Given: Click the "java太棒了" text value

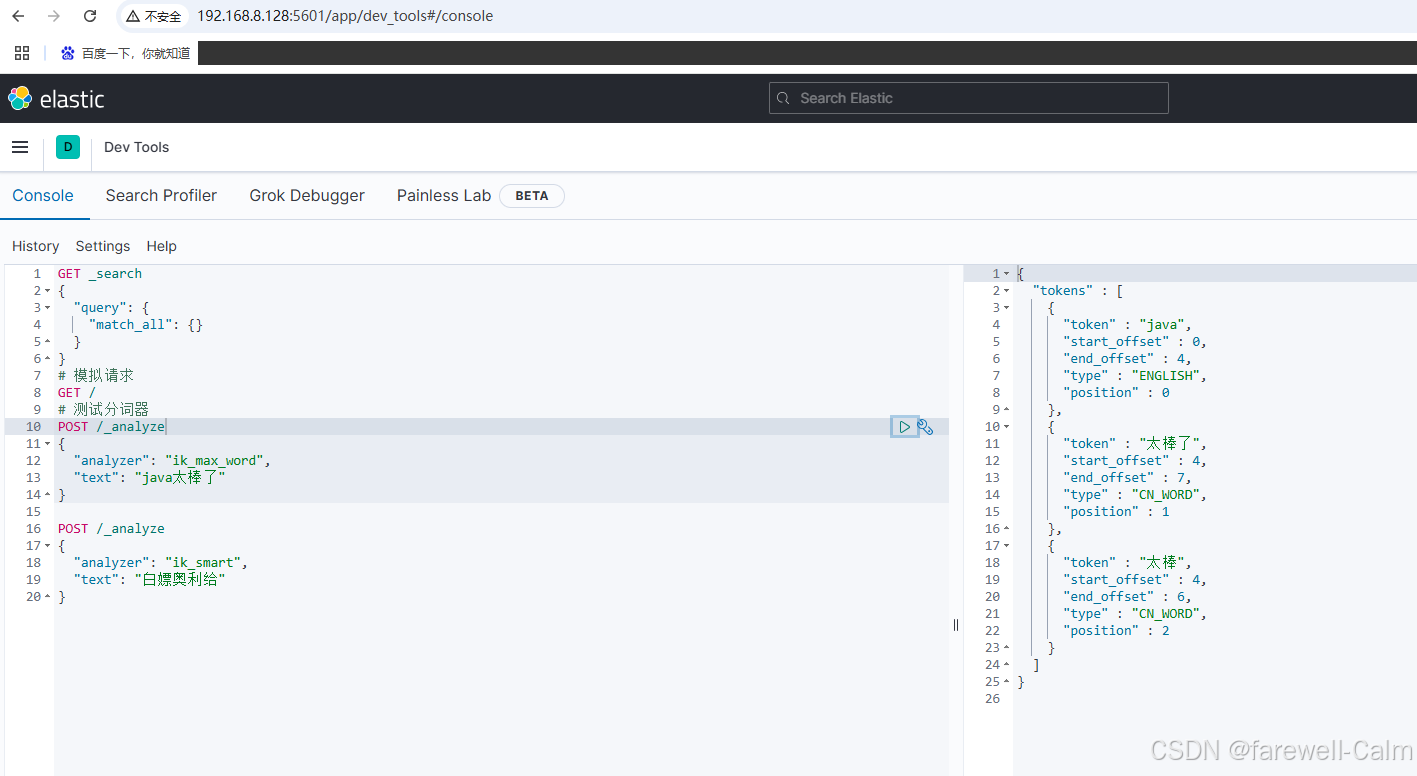Looking at the screenshot, I should tap(180, 478).
